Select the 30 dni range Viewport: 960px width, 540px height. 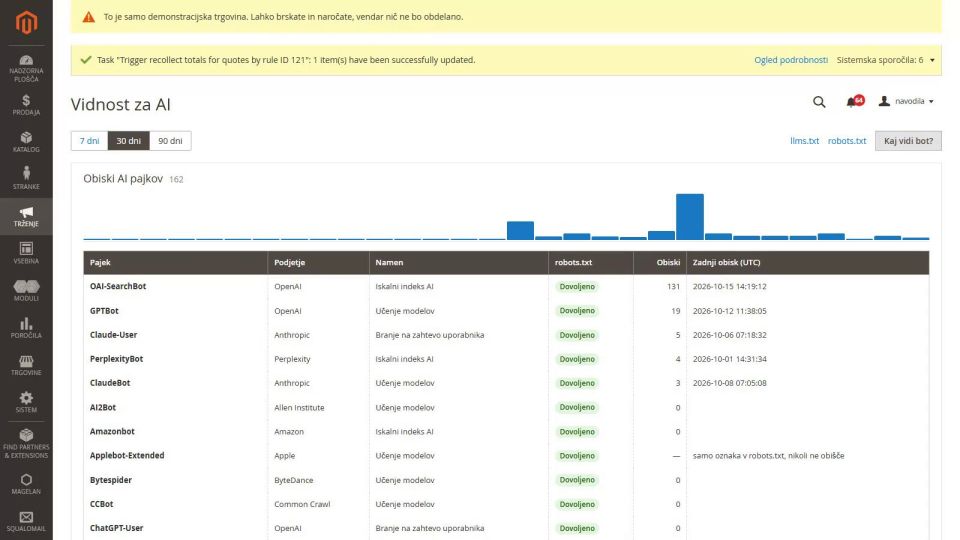[x=129, y=141]
